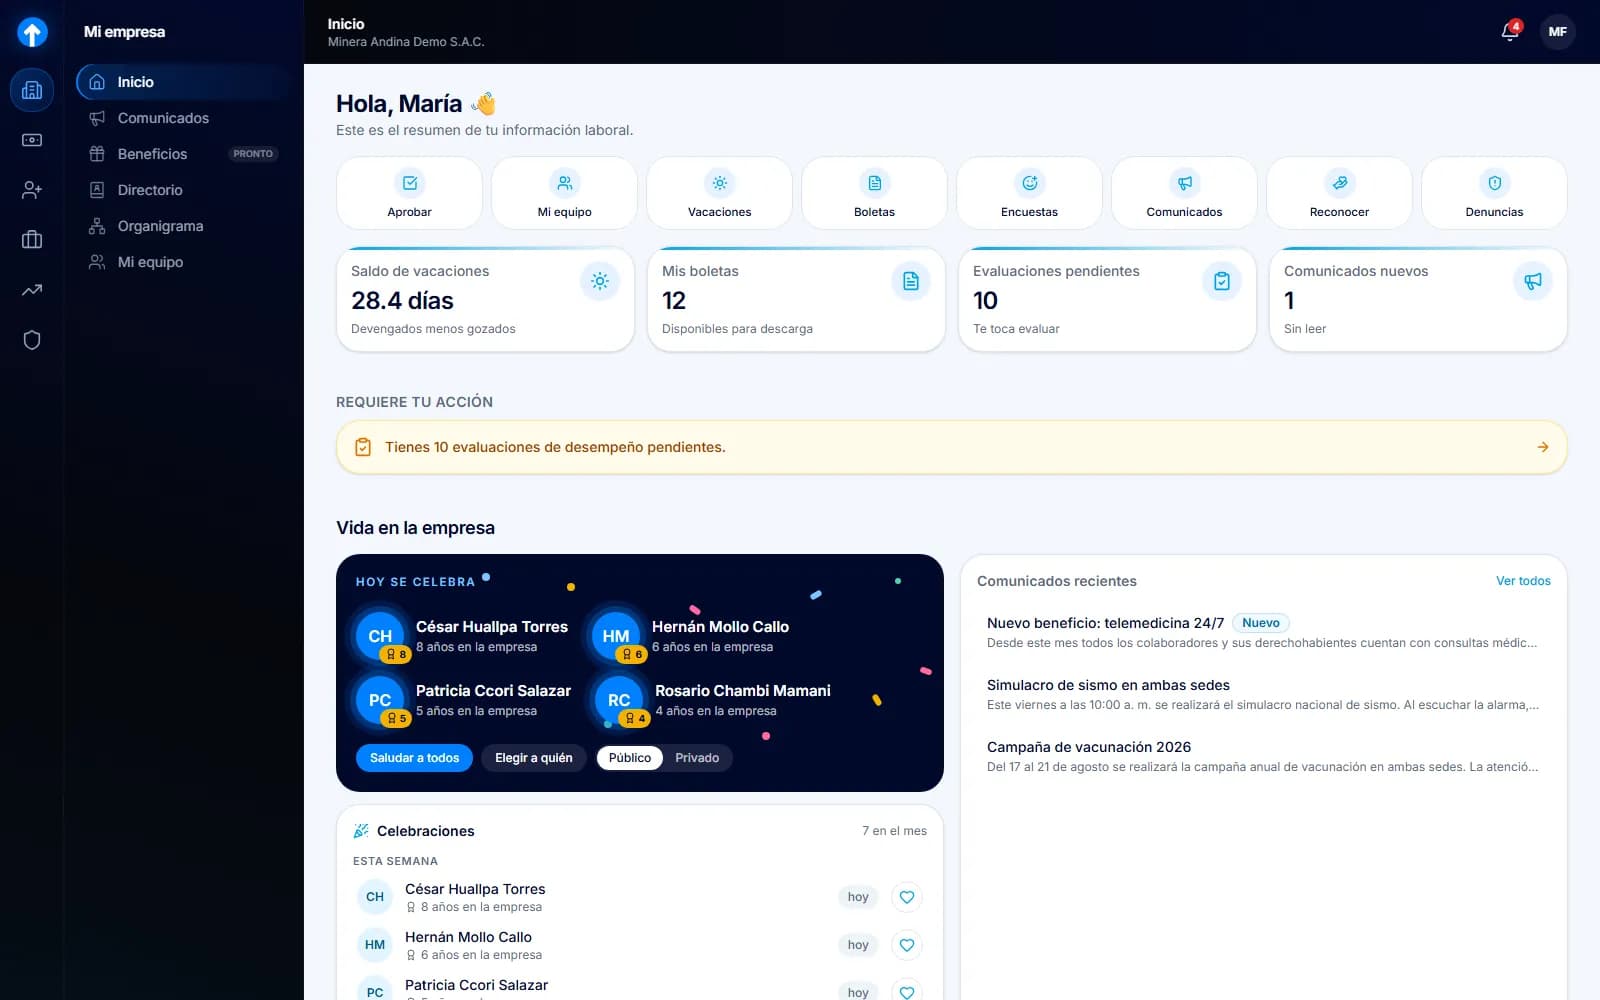Set greeting visibility to Público
This screenshot has width=1600, height=1000.
(630, 758)
